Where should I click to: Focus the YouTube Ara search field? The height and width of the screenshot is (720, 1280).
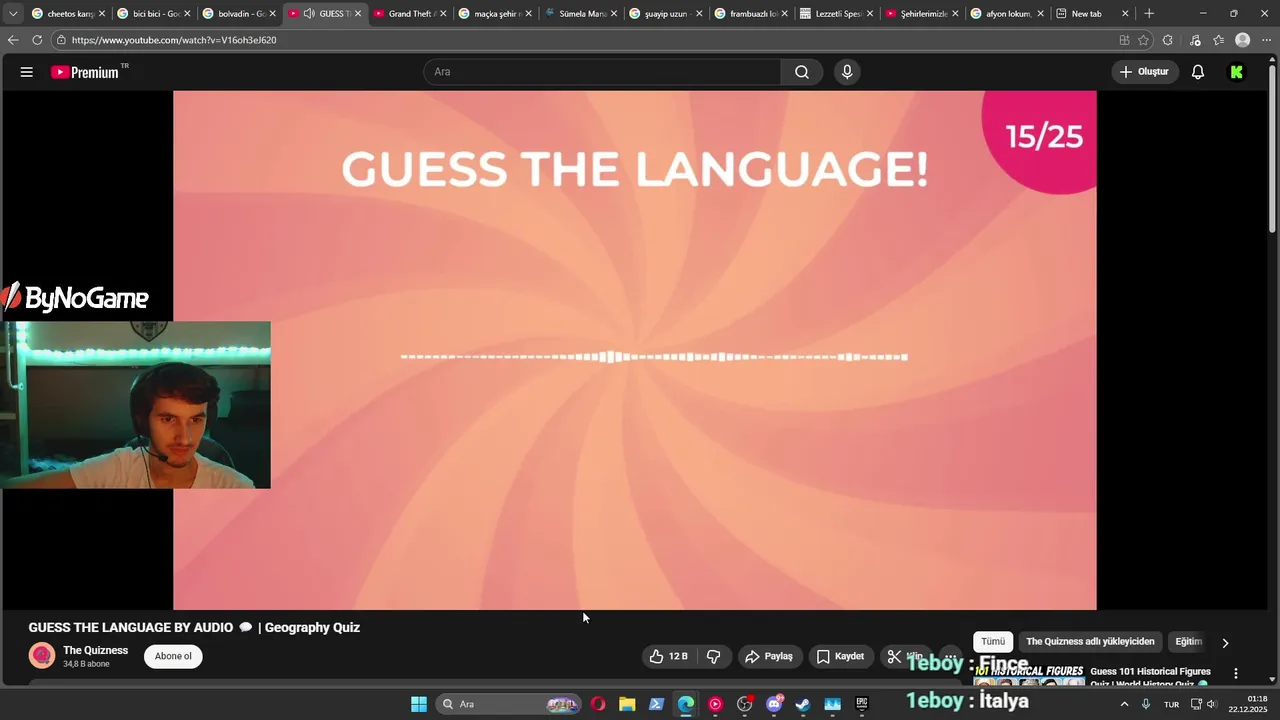(x=603, y=72)
